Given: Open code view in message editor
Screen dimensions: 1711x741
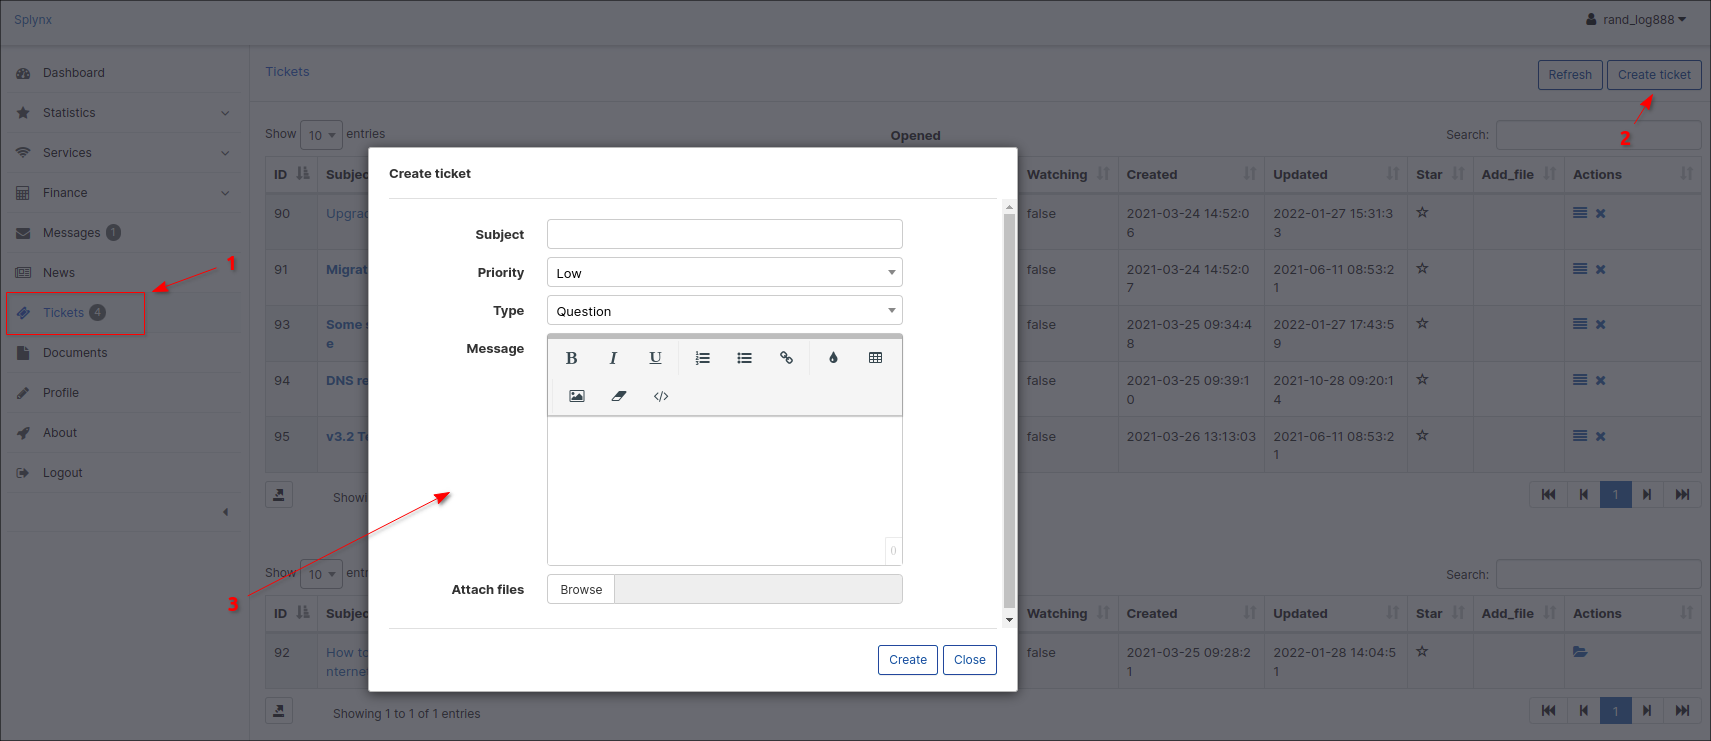Looking at the screenshot, I should [x=661, y=396].
